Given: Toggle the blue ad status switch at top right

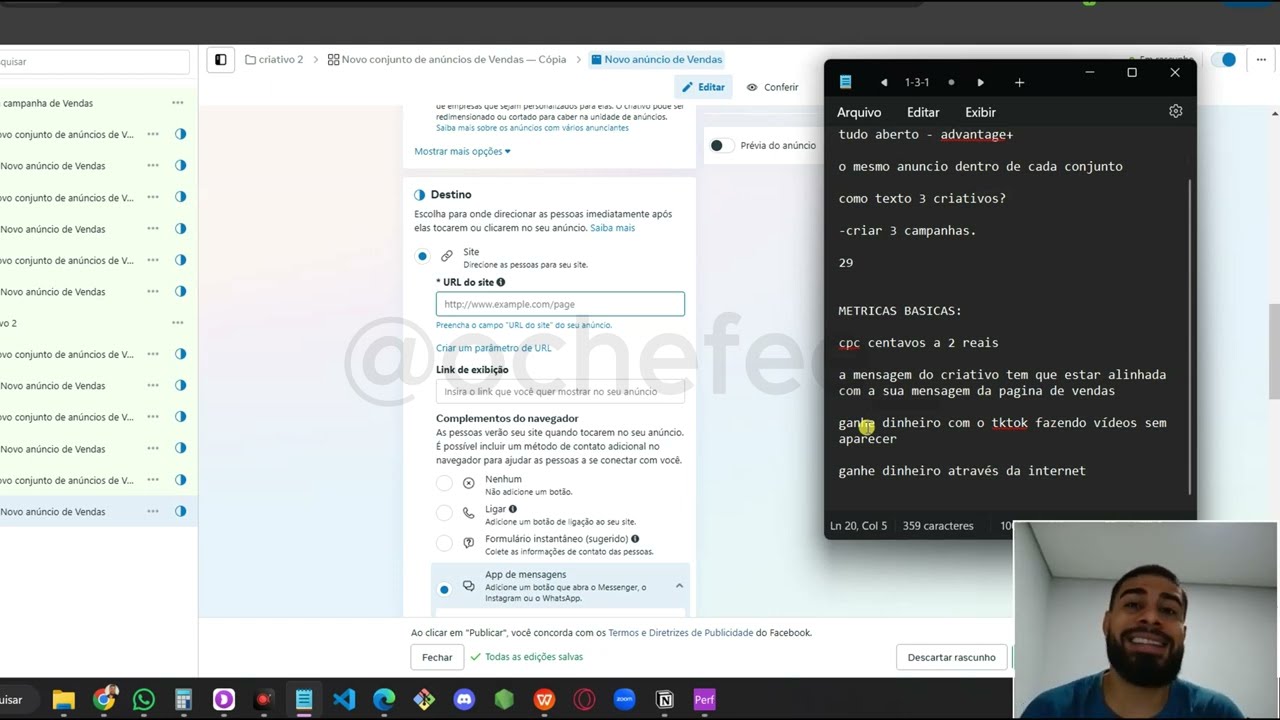Looking at the screenshot, I should coord(1224,60).
